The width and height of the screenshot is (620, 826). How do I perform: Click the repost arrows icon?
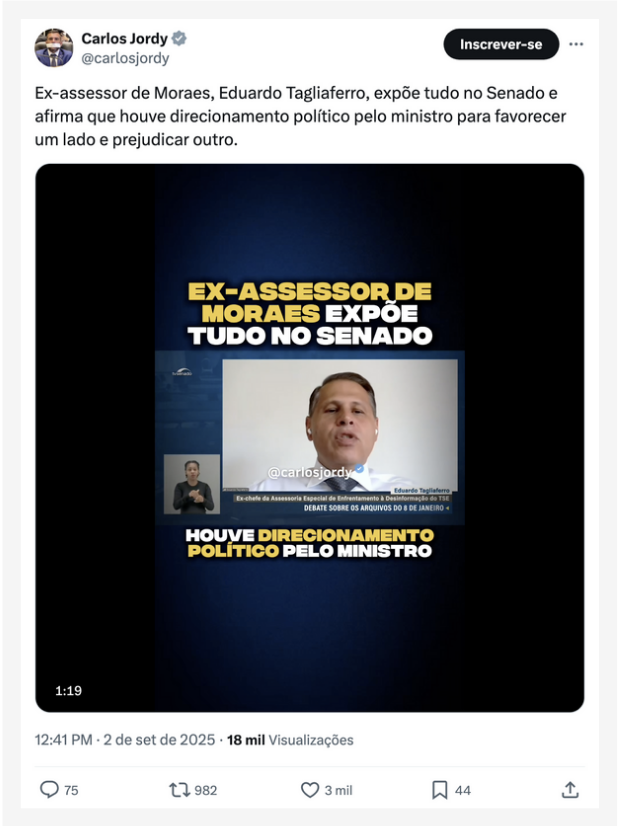coord(179,790)
